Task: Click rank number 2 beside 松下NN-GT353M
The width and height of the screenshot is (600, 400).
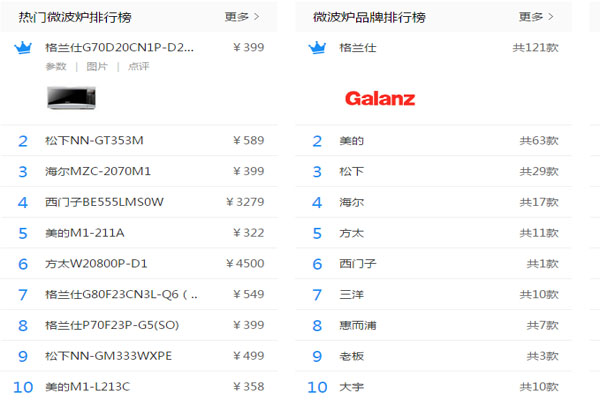Action: coord(23,141)
